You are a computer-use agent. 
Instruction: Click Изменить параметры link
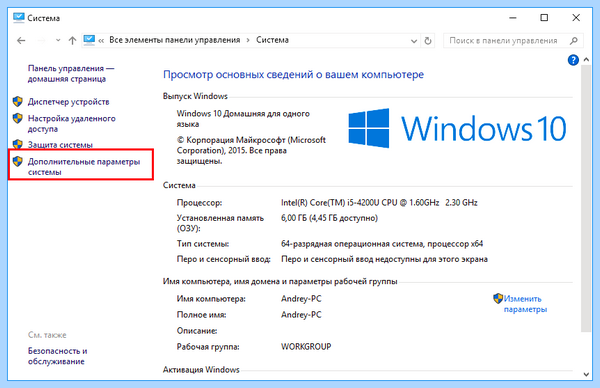525,304
